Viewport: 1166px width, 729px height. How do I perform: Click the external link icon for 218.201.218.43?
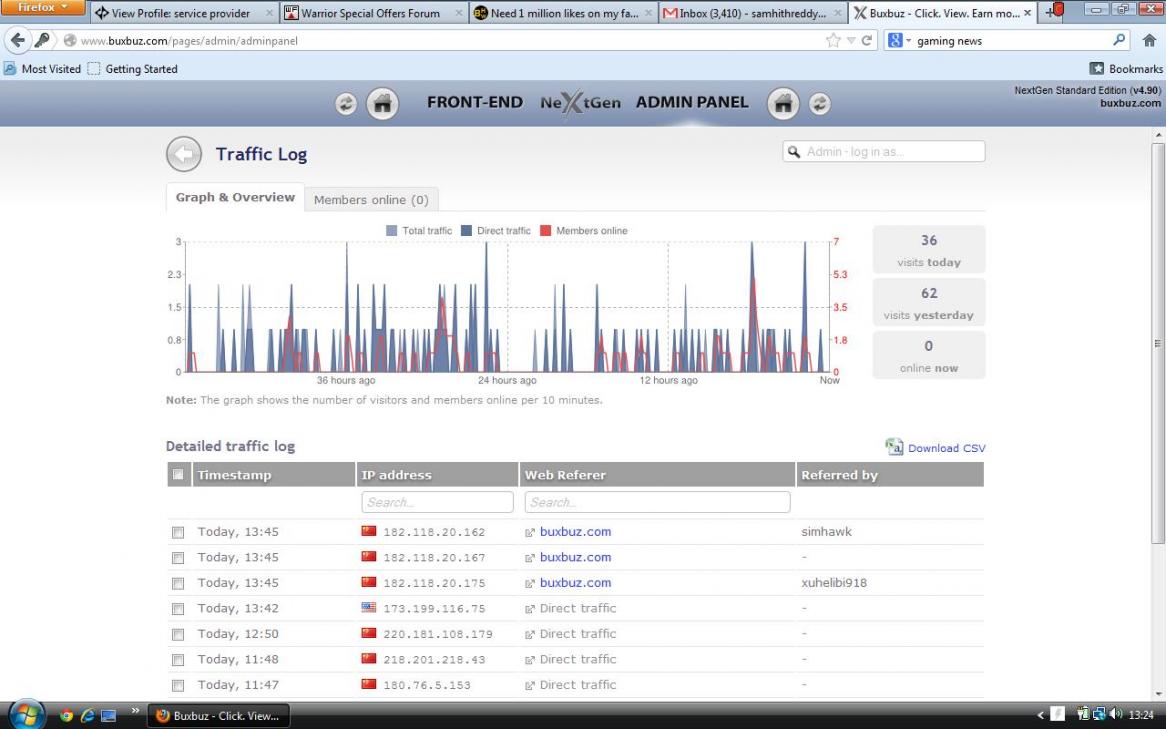point(529,660)
